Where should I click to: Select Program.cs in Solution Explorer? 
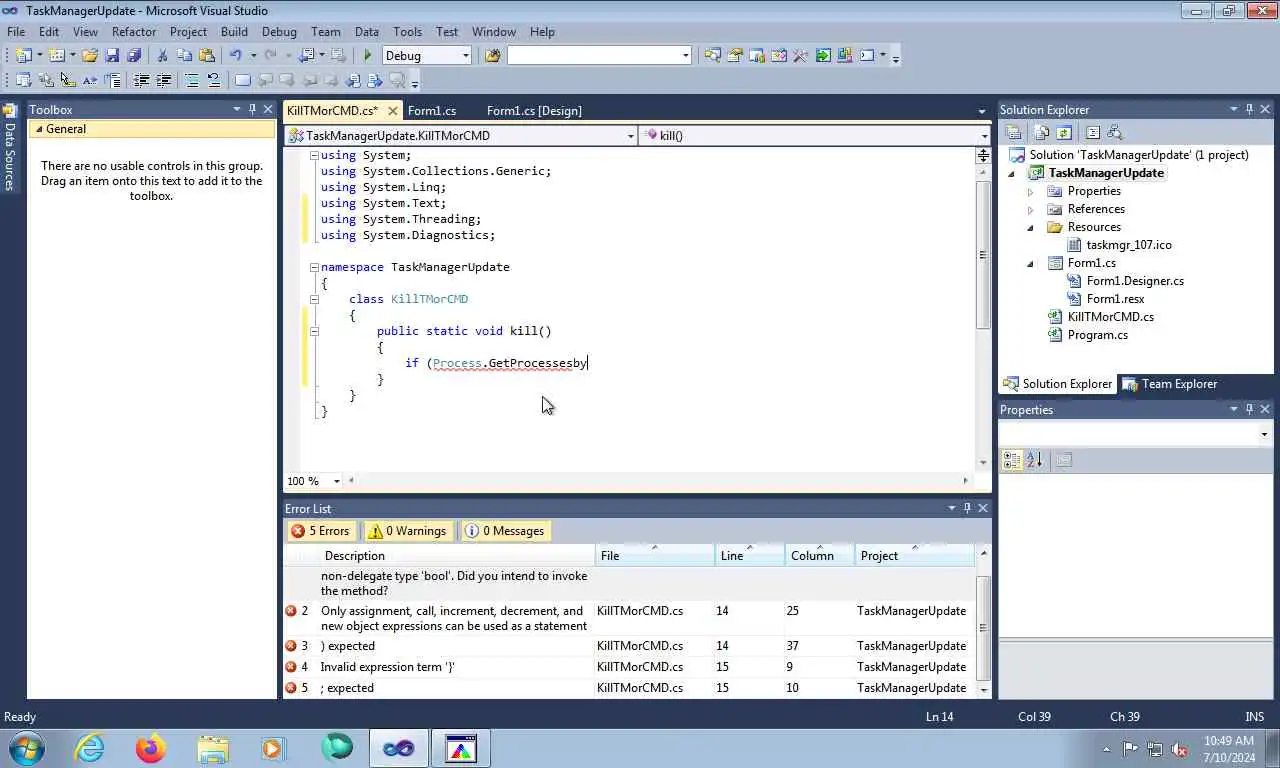pos(1097,335)
